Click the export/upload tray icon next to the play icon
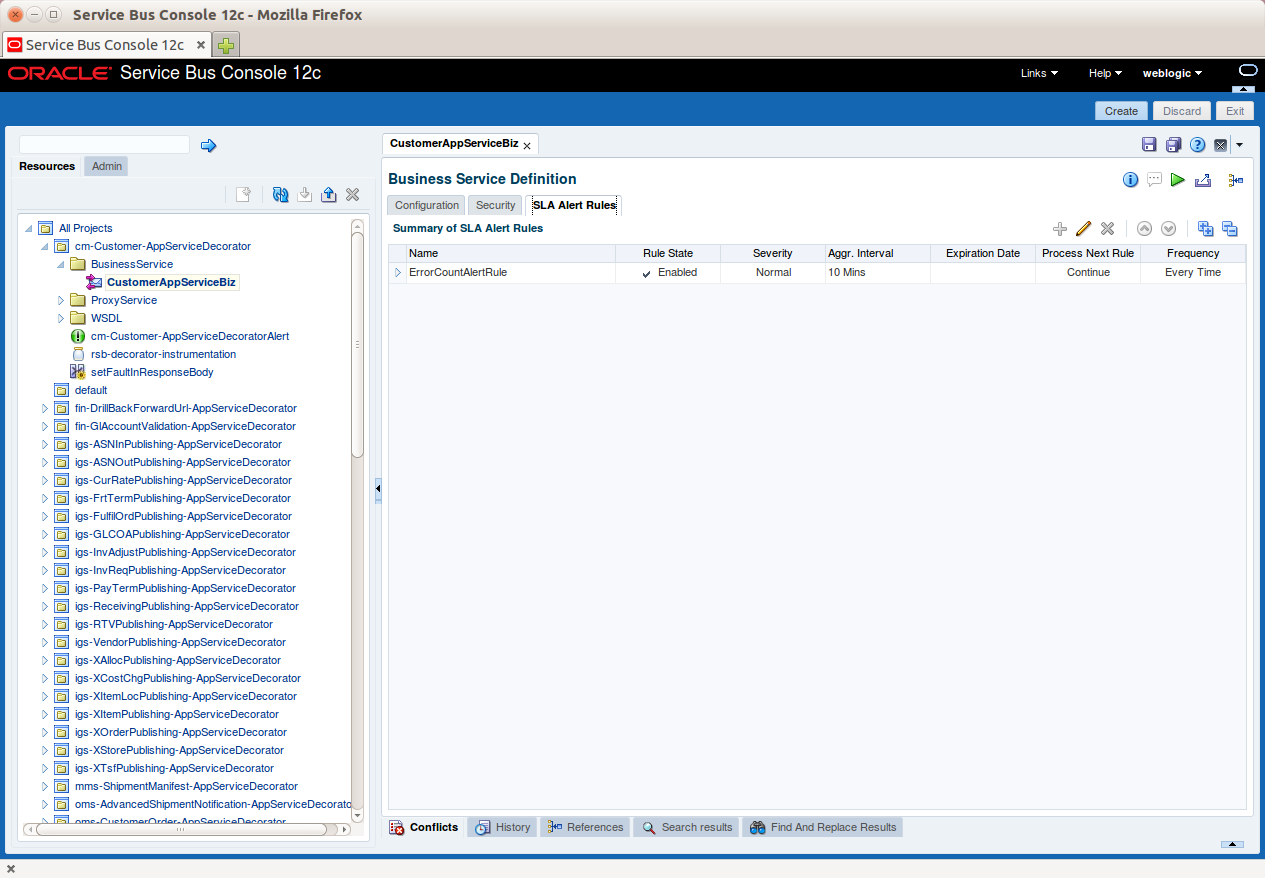Viewport: 1265px width, 878px height. click(1203, 180)
